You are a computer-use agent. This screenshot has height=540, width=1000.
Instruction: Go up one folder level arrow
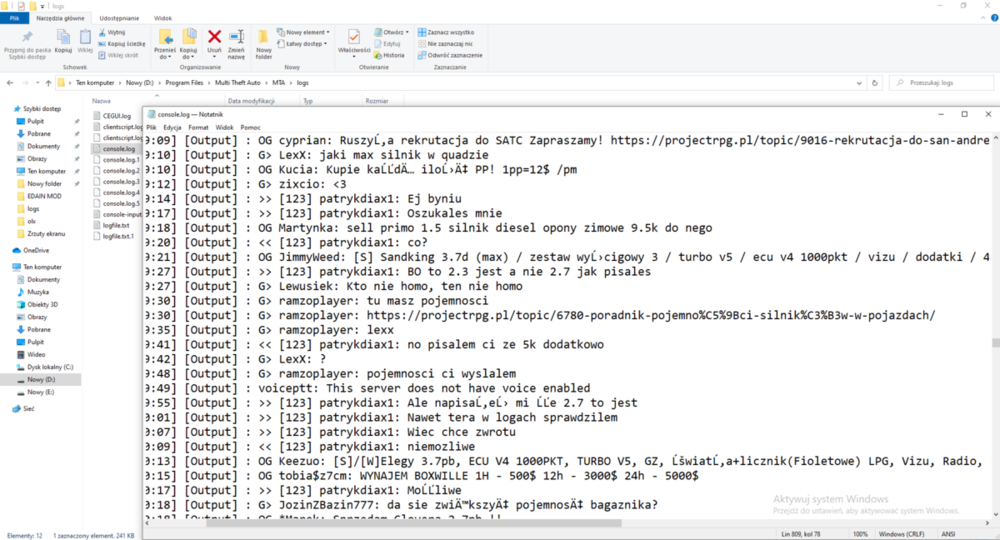coord(48,83)
